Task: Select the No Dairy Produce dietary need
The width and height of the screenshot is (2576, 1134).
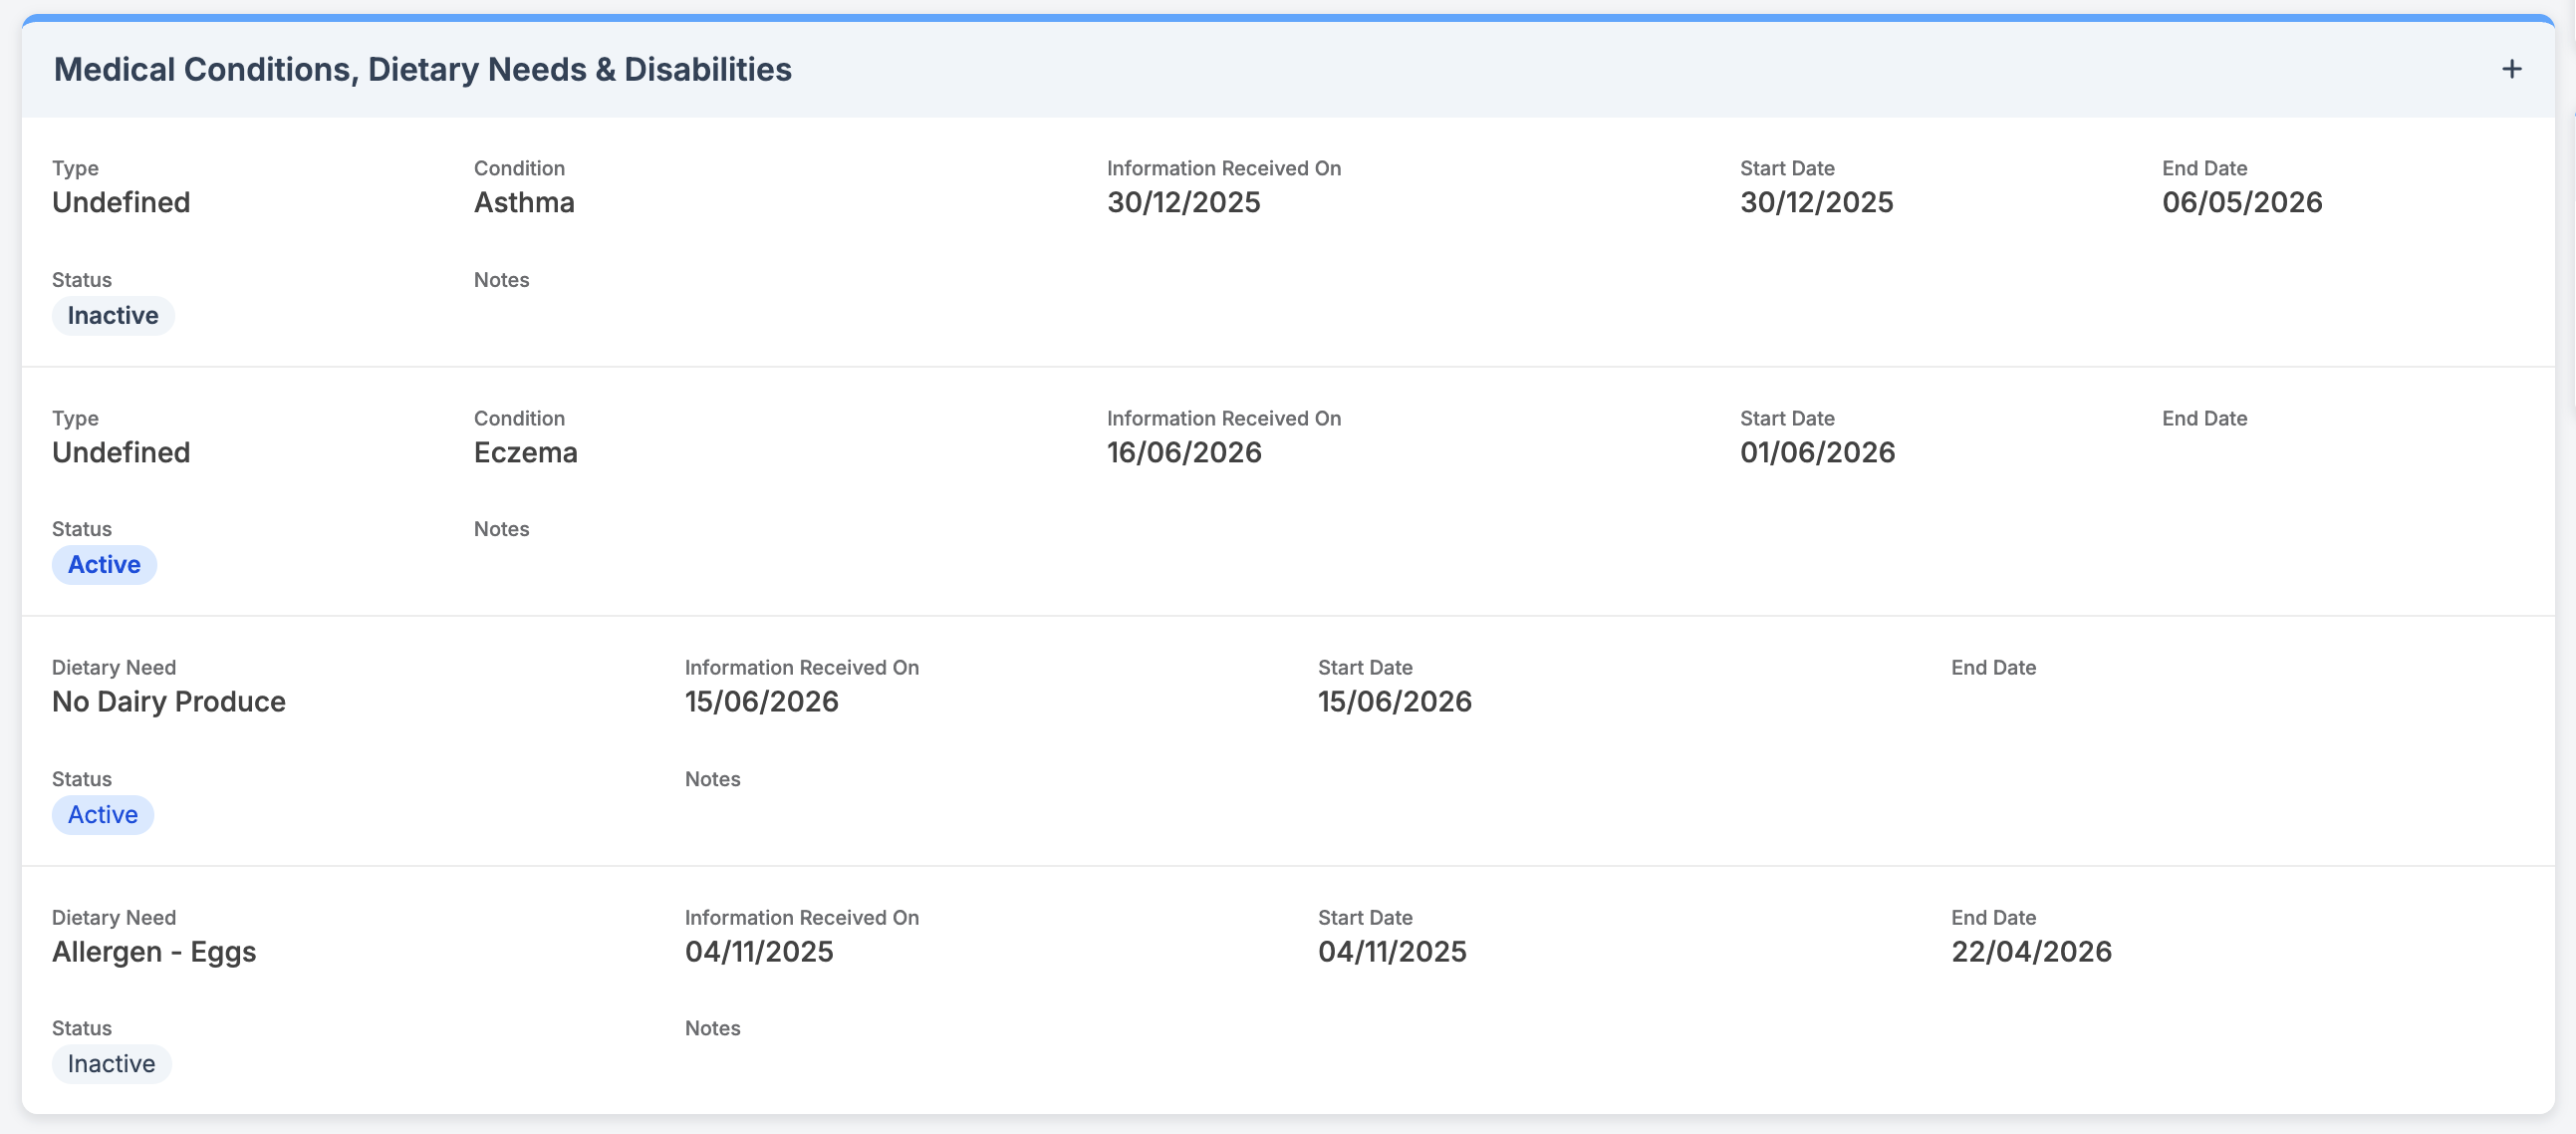Action: tap(169, 701)
